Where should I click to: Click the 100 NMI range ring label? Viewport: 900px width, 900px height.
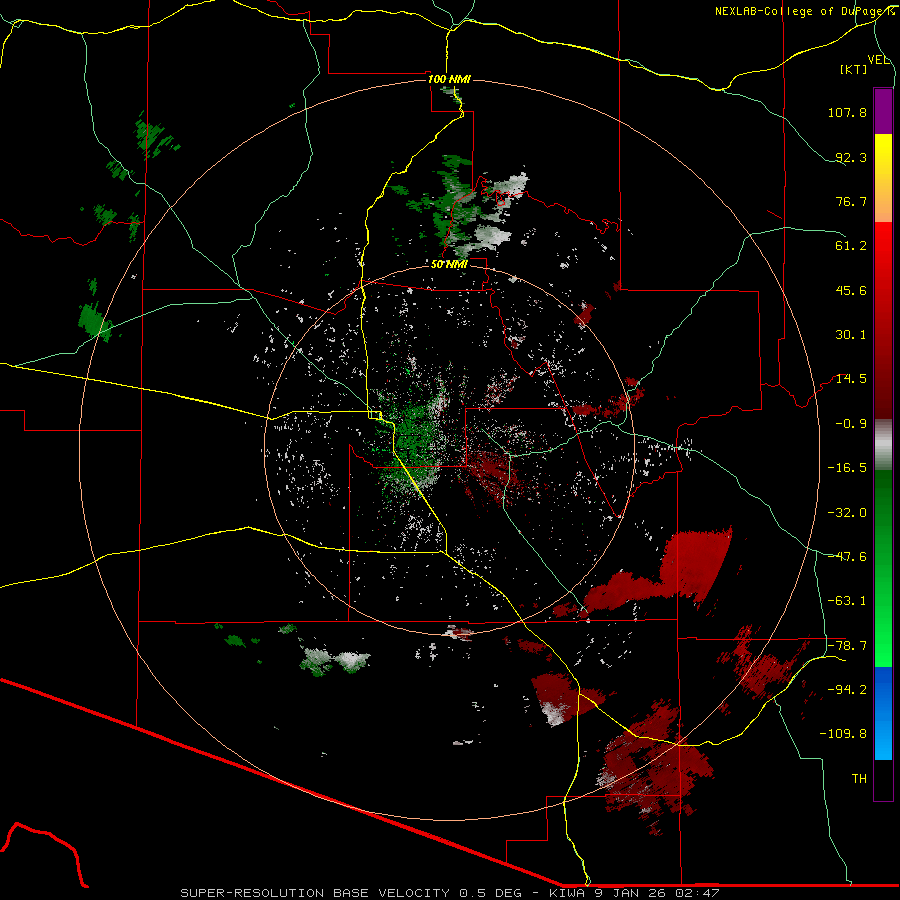pyautogui.click(x=449, y=79)
